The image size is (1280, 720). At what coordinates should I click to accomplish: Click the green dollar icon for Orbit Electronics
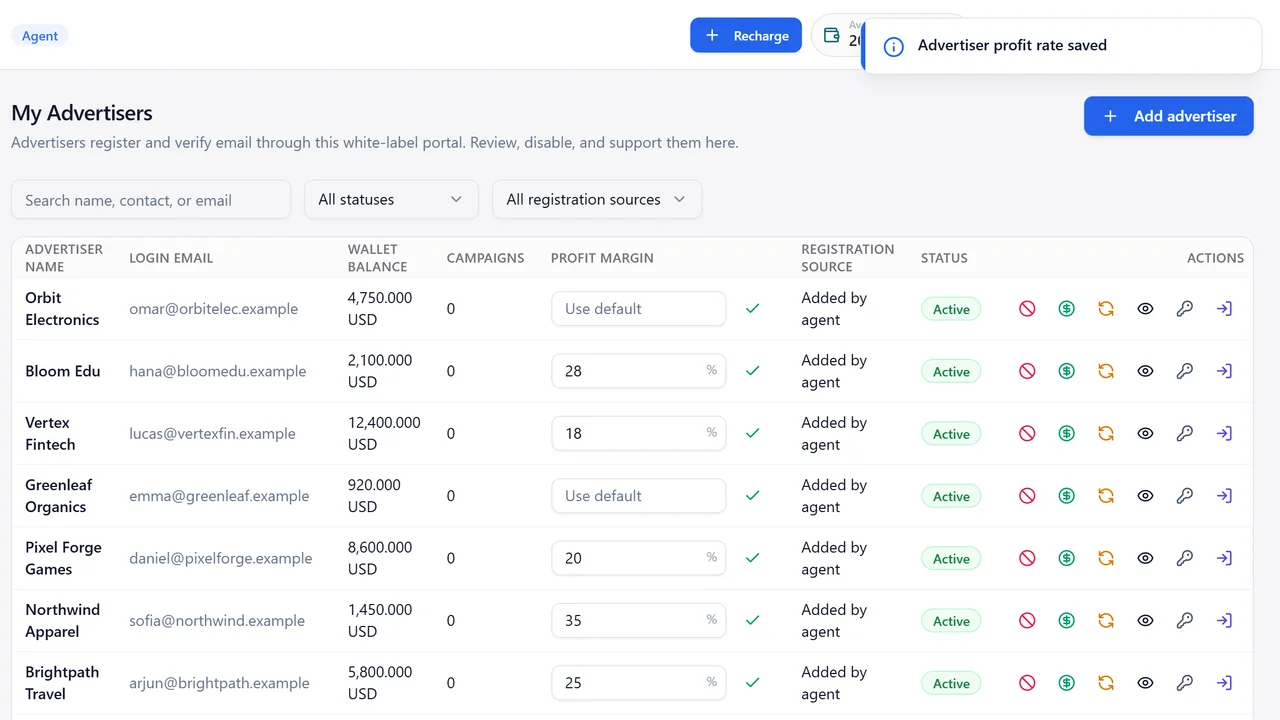(1067, 309)
